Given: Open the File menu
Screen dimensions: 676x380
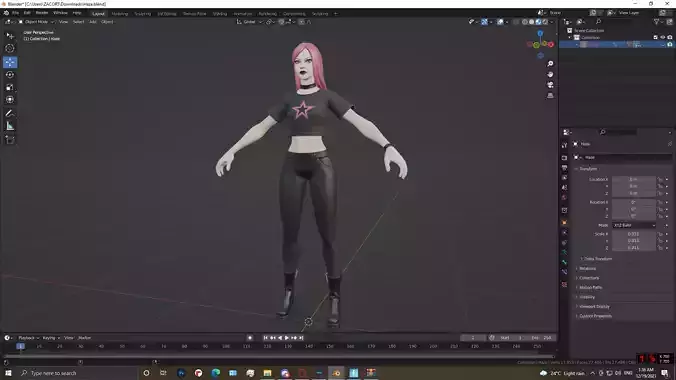Looking at the screenshot, I should (16, 13).
